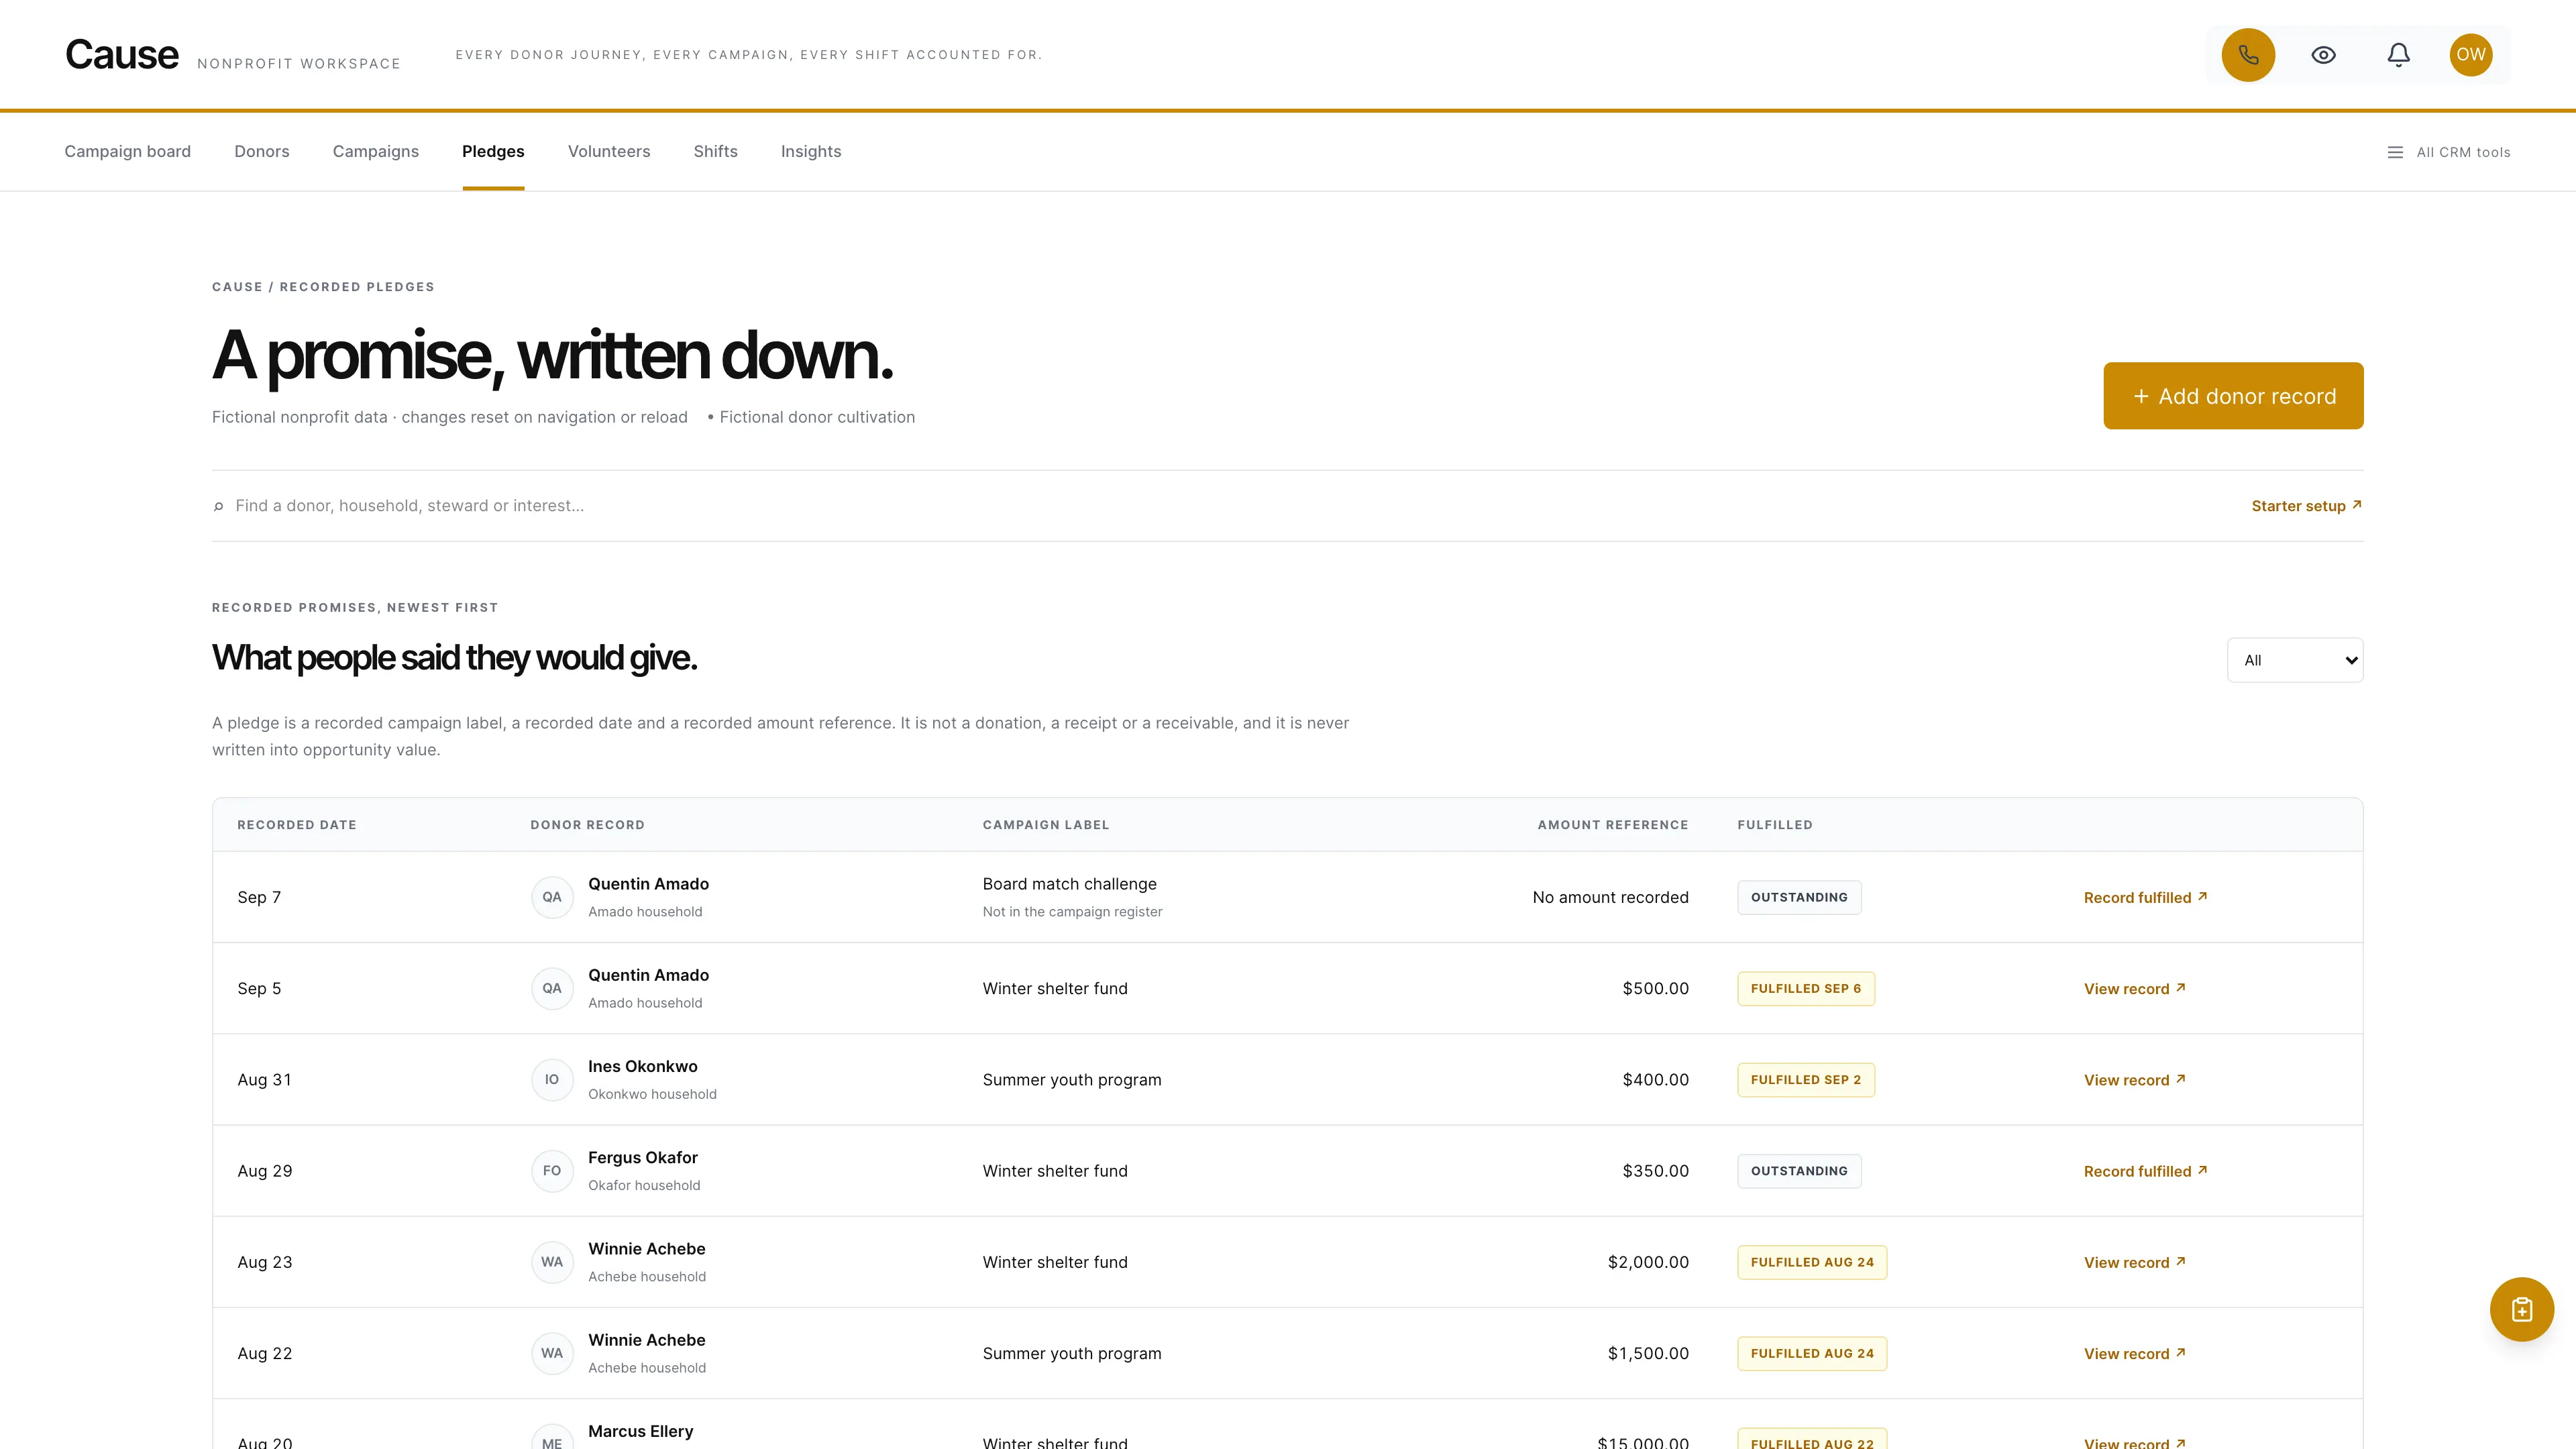Select the Pledges tab
The image size is (2576, 1449).
493,152
